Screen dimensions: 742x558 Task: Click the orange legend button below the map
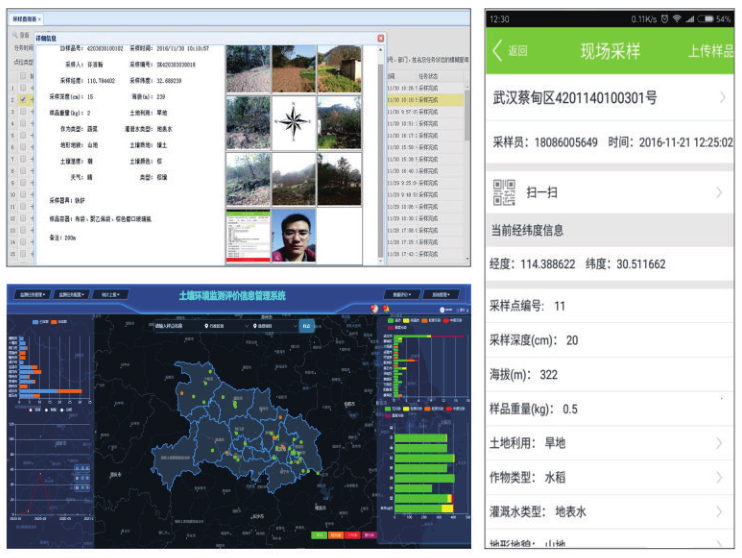(336, 535)
